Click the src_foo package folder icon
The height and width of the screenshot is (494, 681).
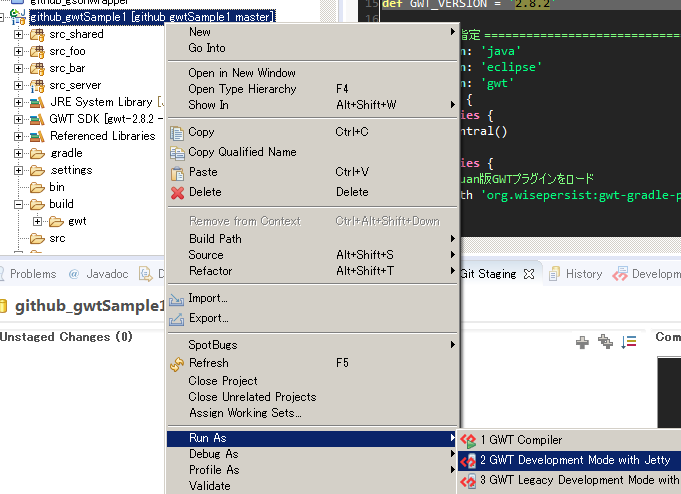37,52
